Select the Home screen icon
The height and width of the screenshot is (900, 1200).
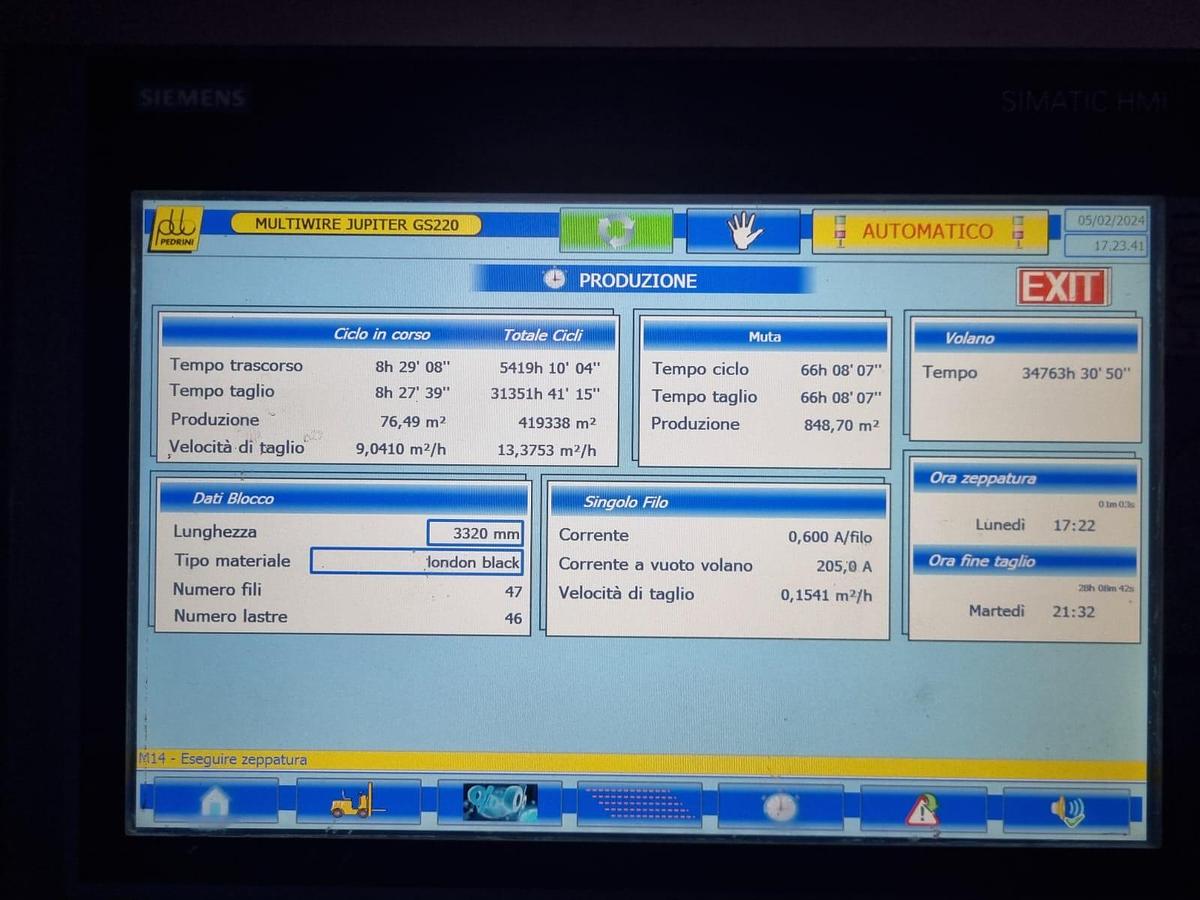pos(215,800)
